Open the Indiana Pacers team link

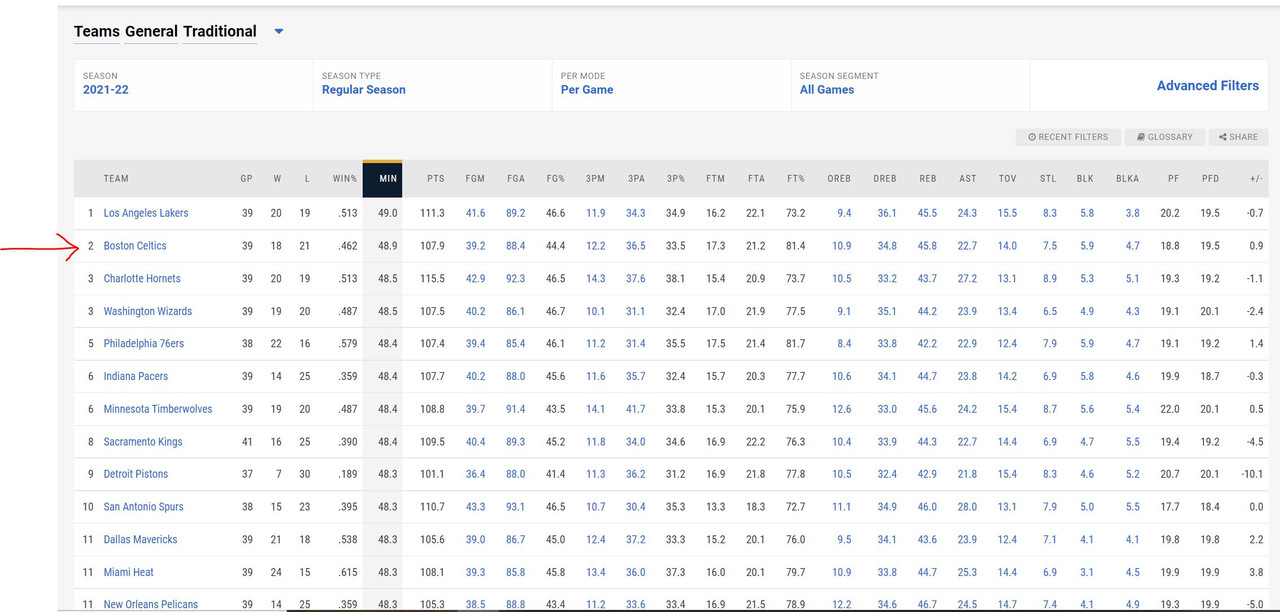(136, 377)
